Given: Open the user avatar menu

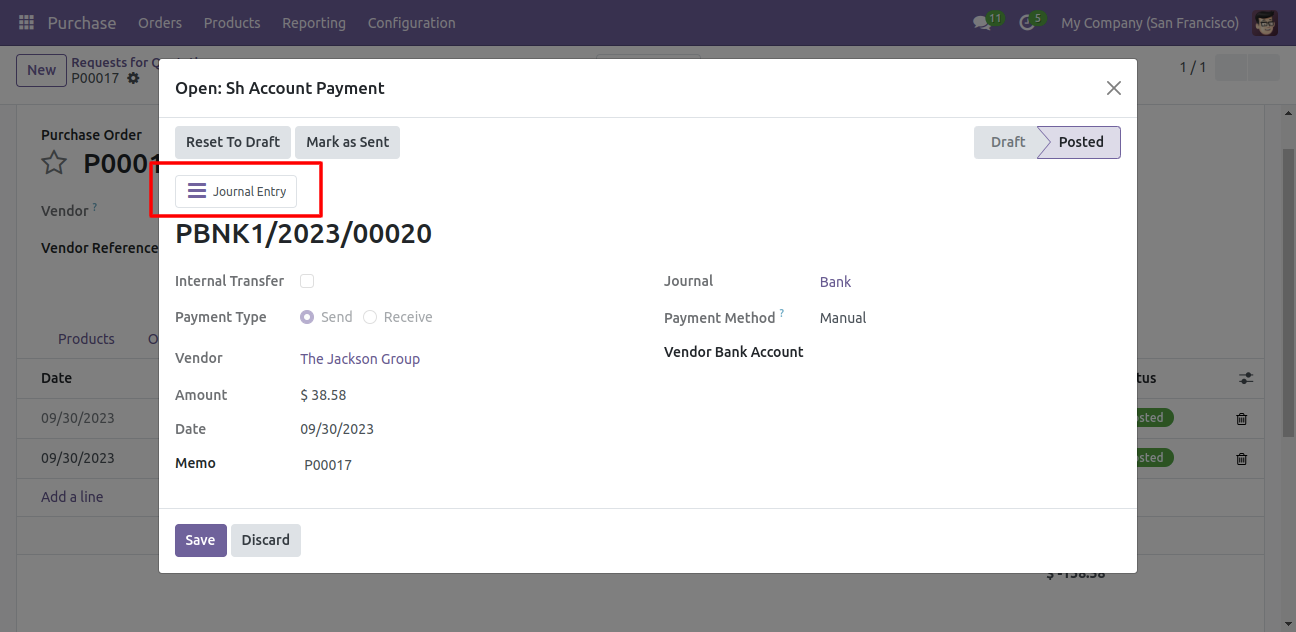Looking at the screenshot, I should point(1265,22).
